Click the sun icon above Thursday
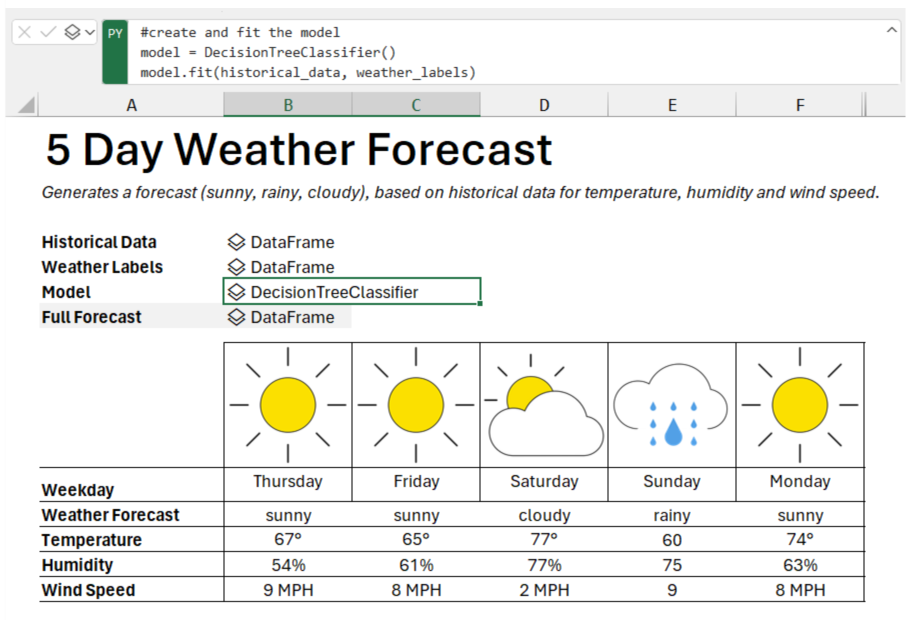The width and height of the screenshot is (913, 620). (288, 405)
